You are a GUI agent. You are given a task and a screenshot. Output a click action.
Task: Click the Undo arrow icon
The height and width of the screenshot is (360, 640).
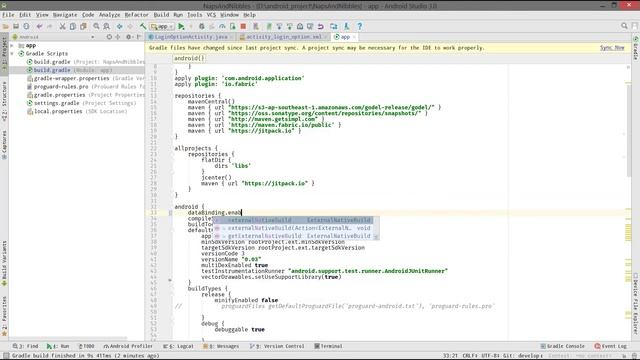pos(39,27)
